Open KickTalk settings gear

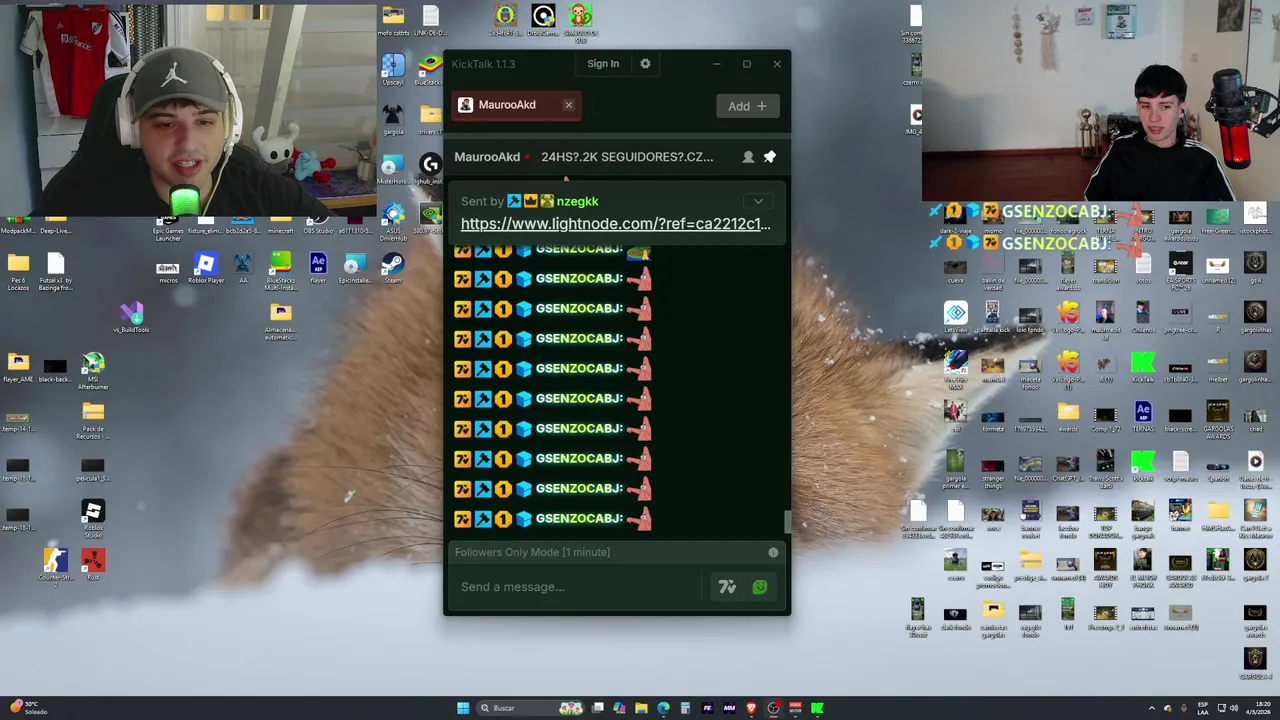pyautogui.click(x=645, y=64)
